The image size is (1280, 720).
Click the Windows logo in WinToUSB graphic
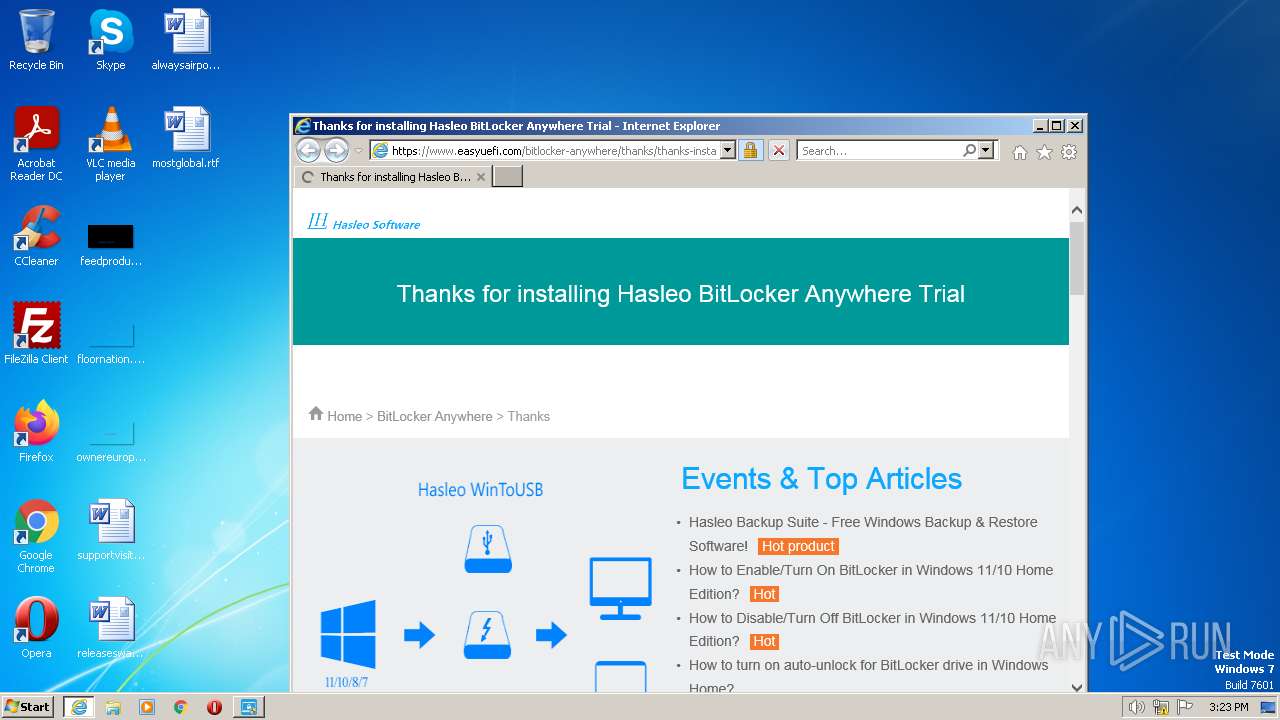pyautogui.click(x=348, y=634)
